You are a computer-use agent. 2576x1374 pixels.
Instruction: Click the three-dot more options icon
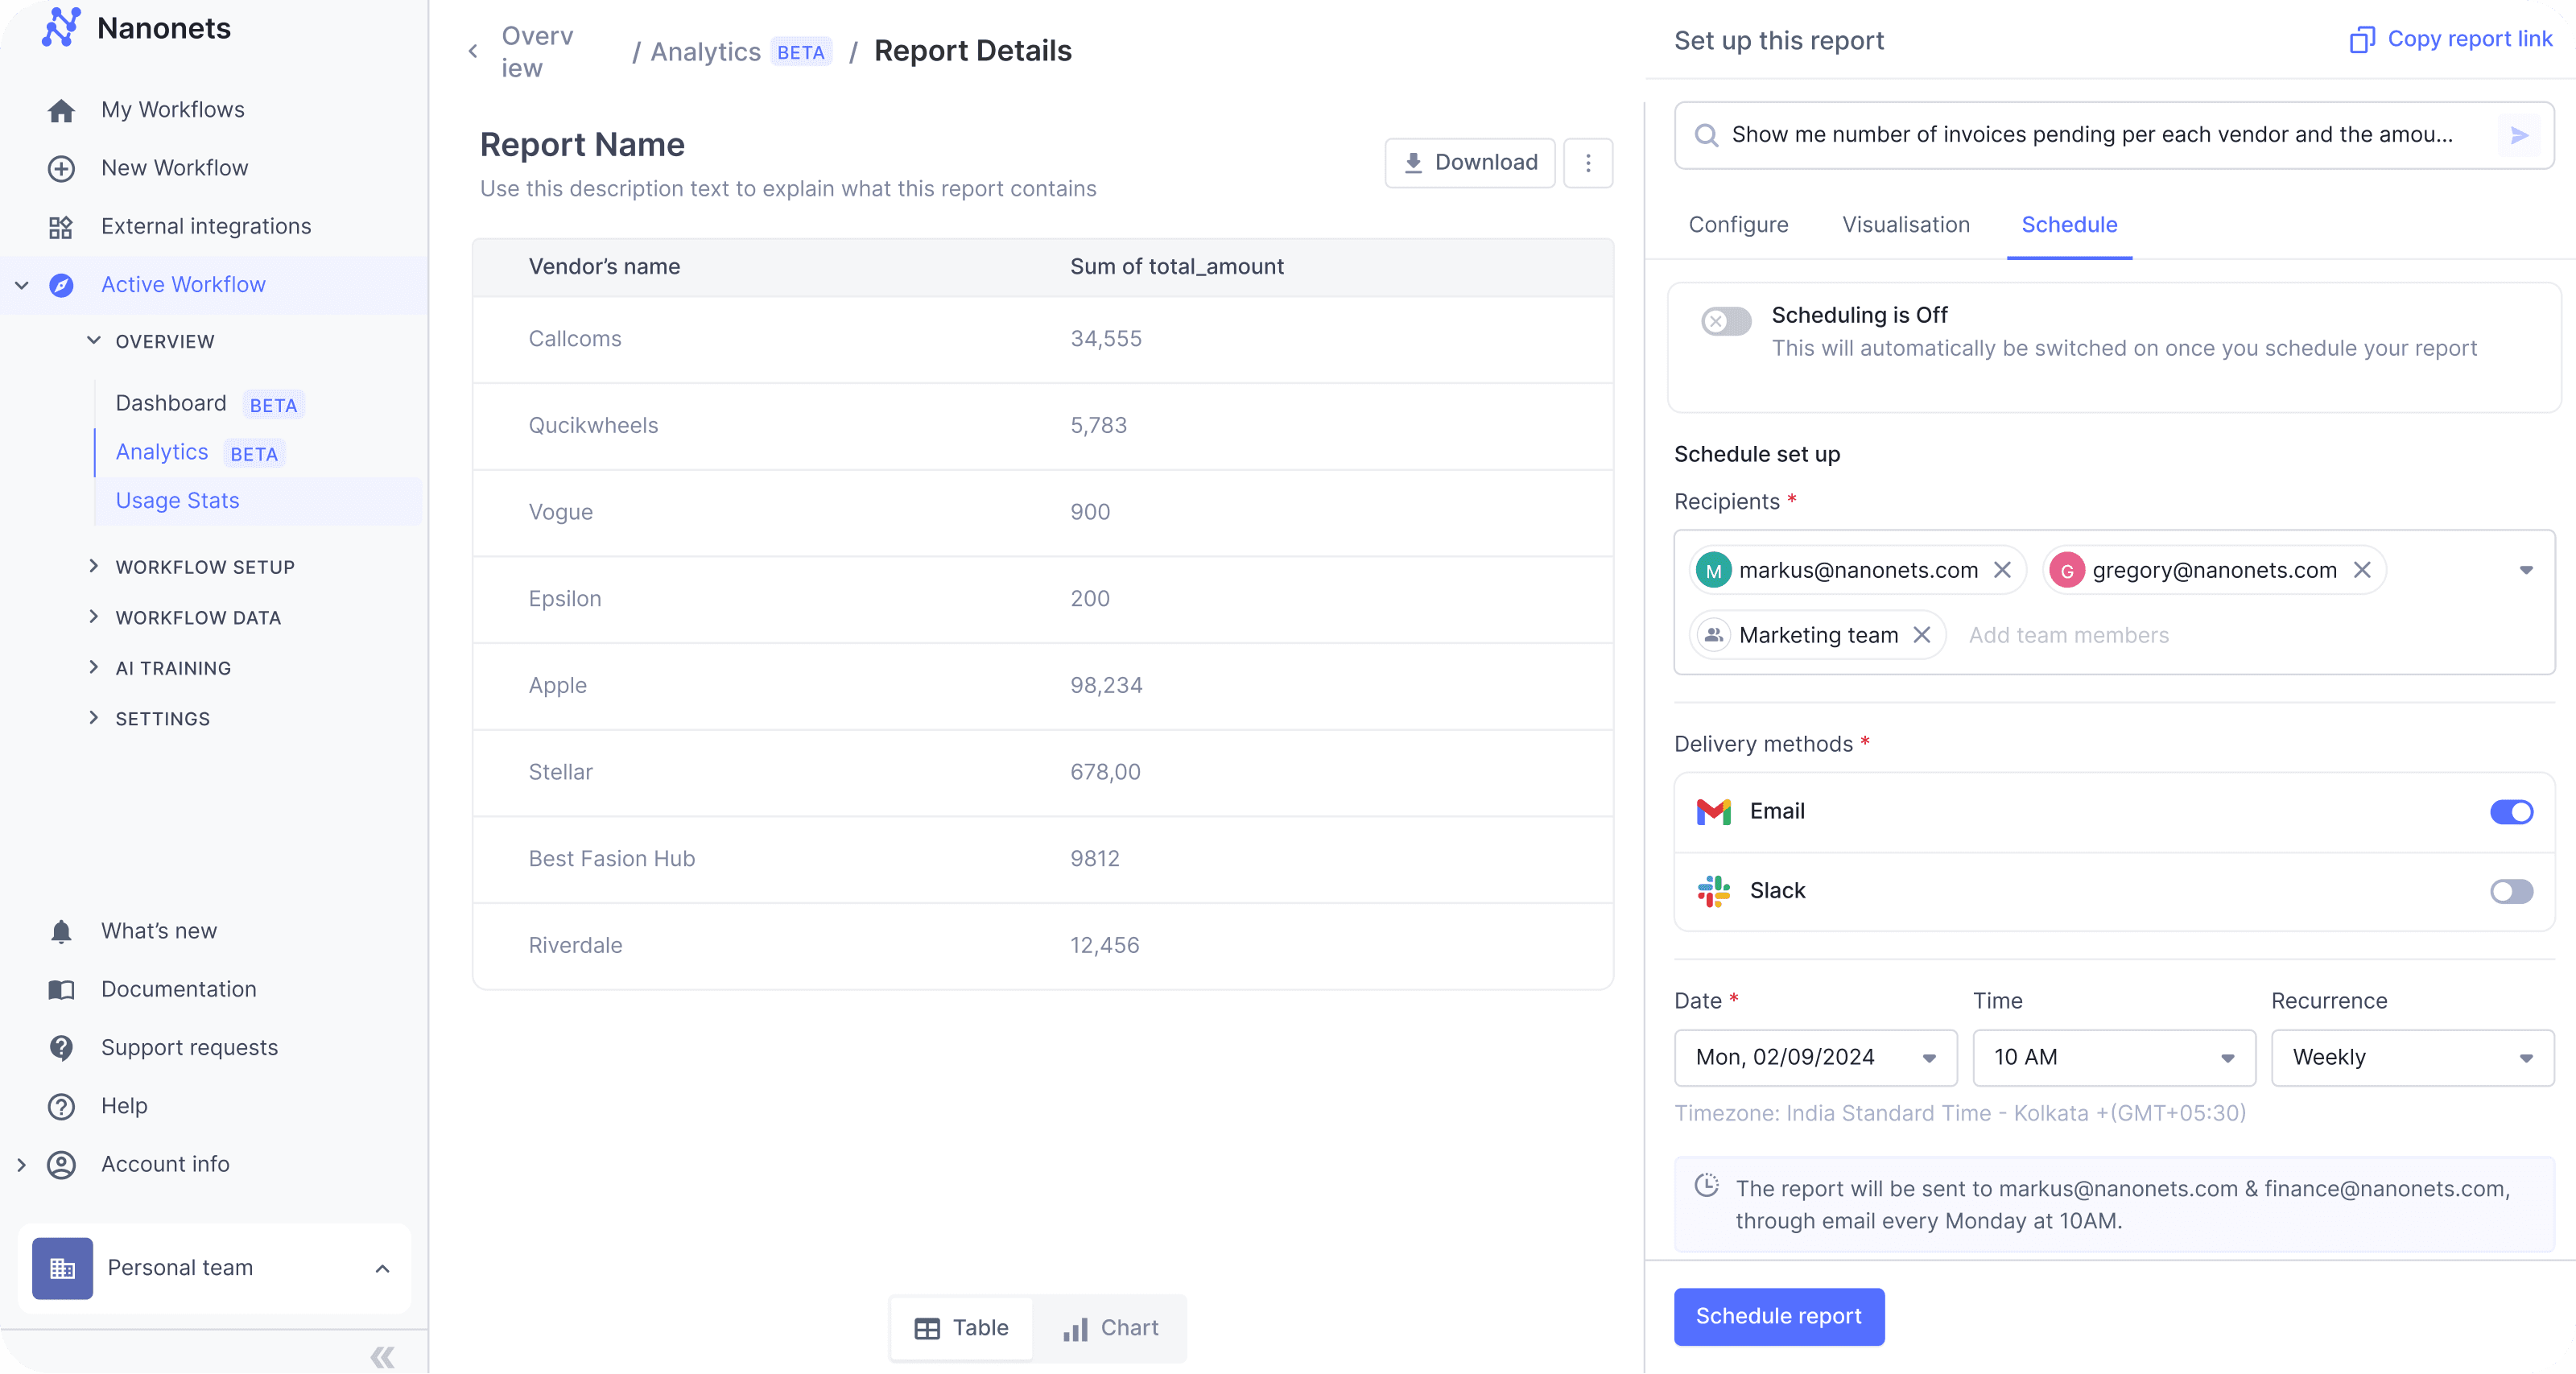pos(1587,163)
